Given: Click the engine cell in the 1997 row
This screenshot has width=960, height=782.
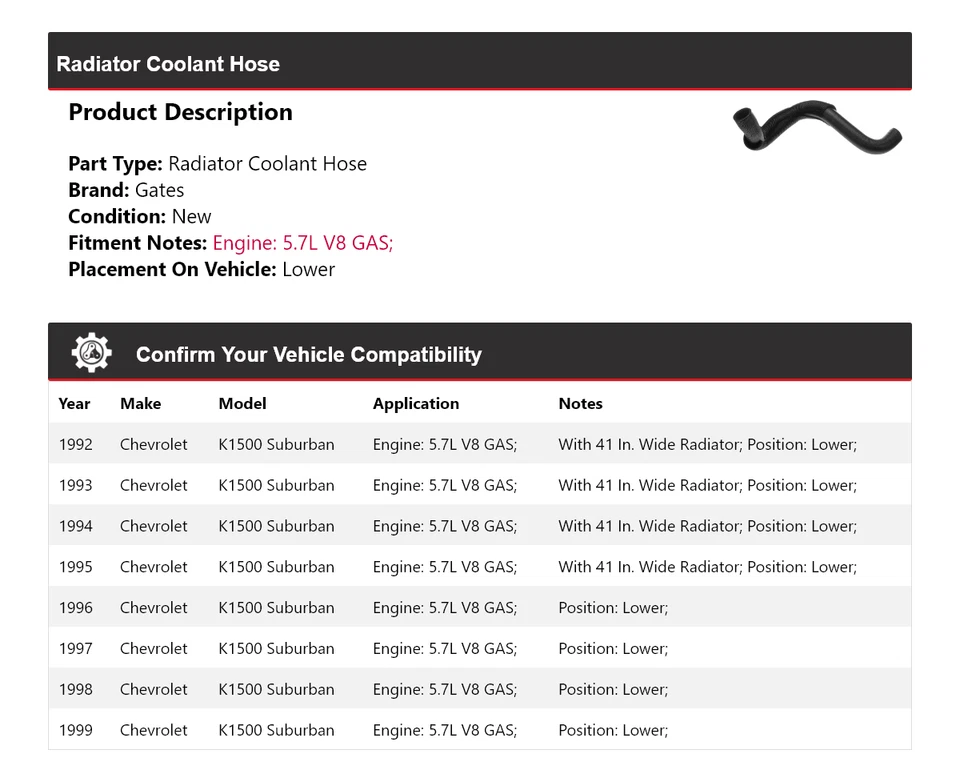Looking at the screenshot, I should click(445, 649).
